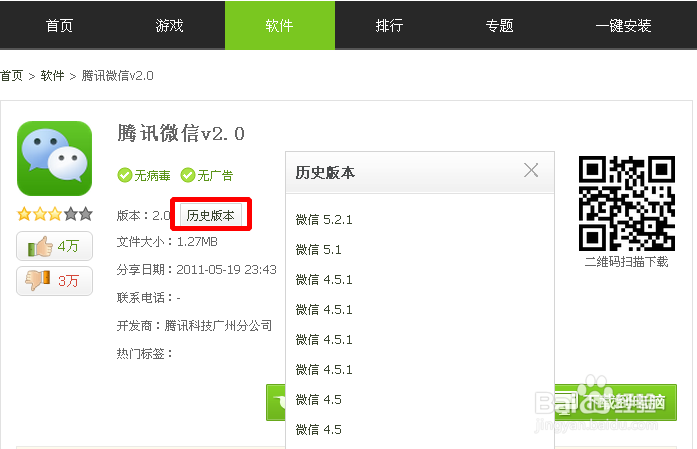Click the WeChat app icon
Viewport: 697px width, 449px height.
(54, 158)
